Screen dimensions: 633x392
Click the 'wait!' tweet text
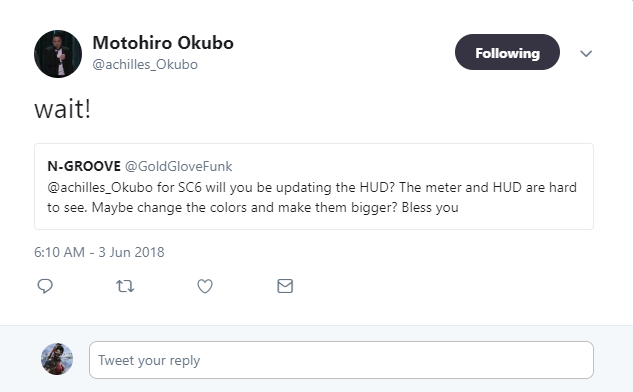63,109
